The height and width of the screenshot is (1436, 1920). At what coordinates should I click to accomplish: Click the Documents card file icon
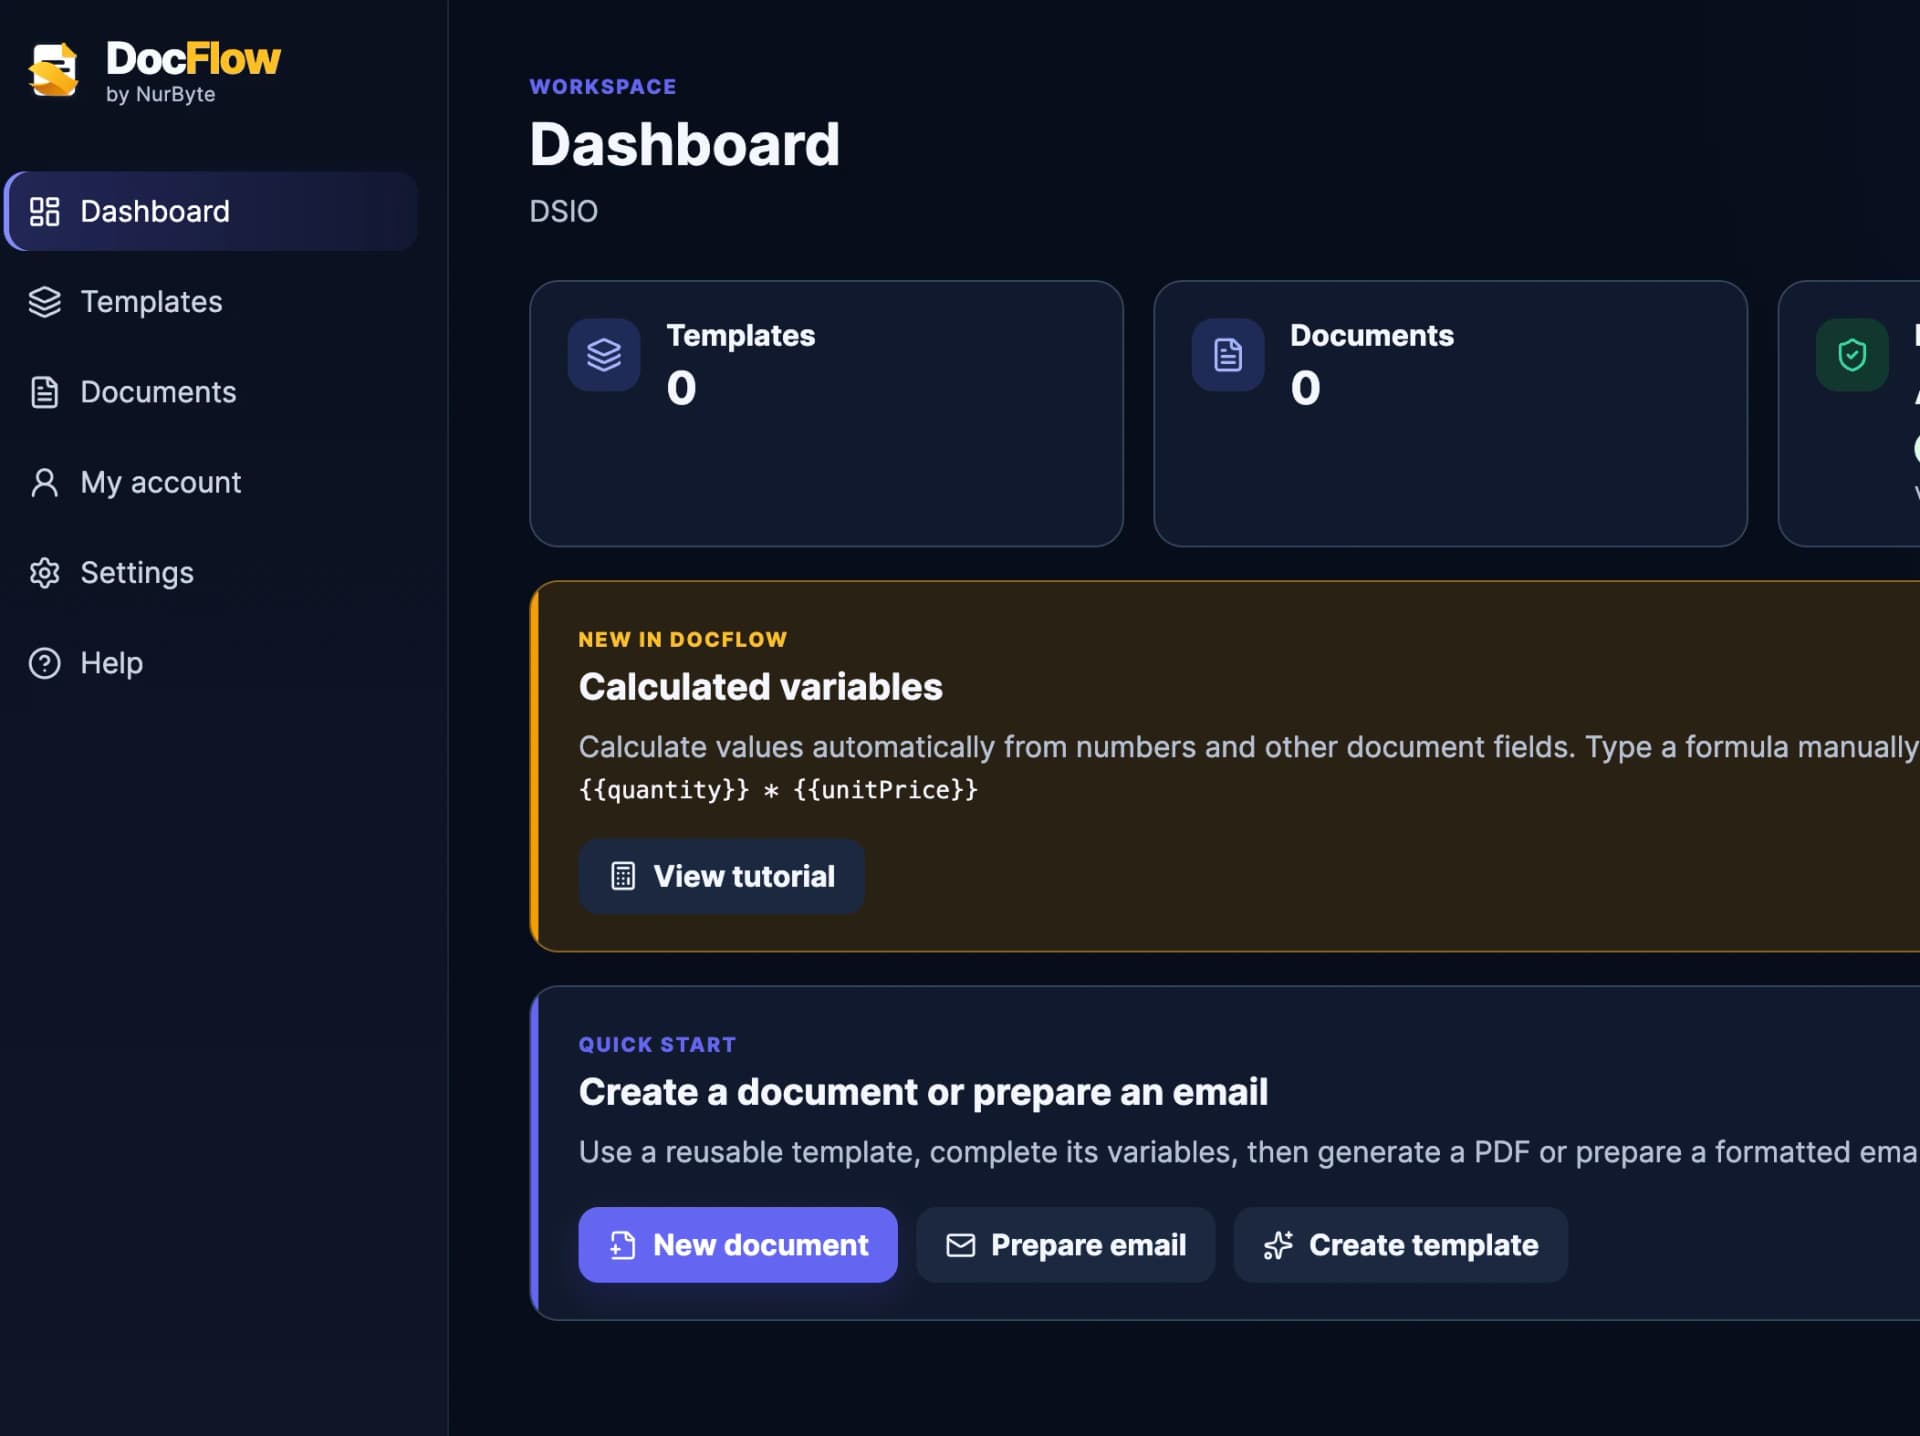[x=1228, y=355]
